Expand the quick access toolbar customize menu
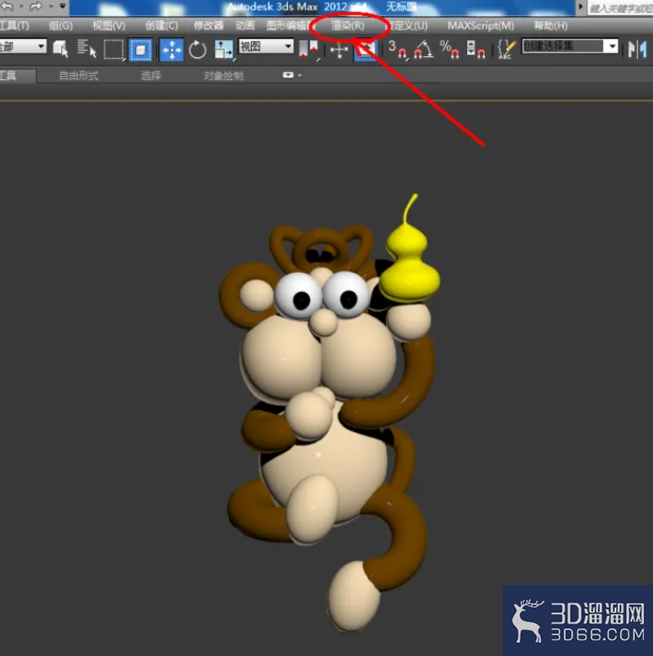This screenshot has width=653, height=656. (62, 6)
